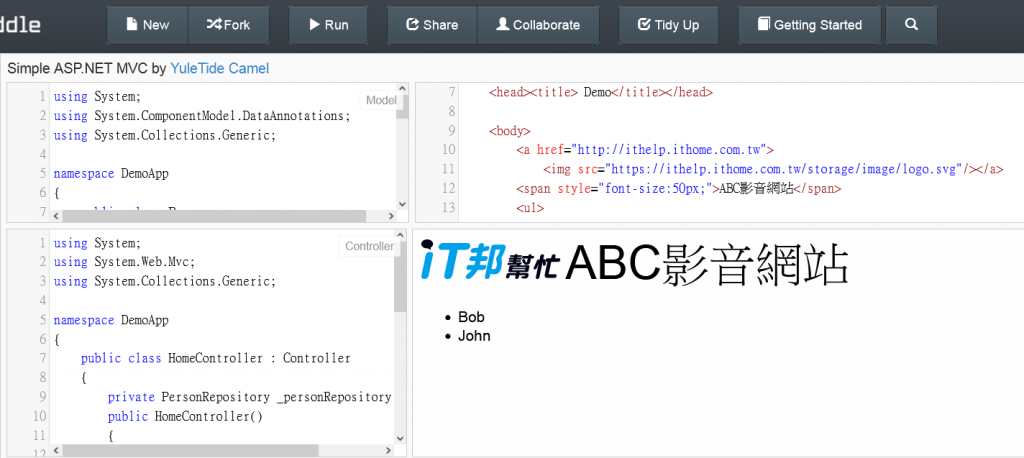Tidy Up the code
1024x458 pixels.
668,25
